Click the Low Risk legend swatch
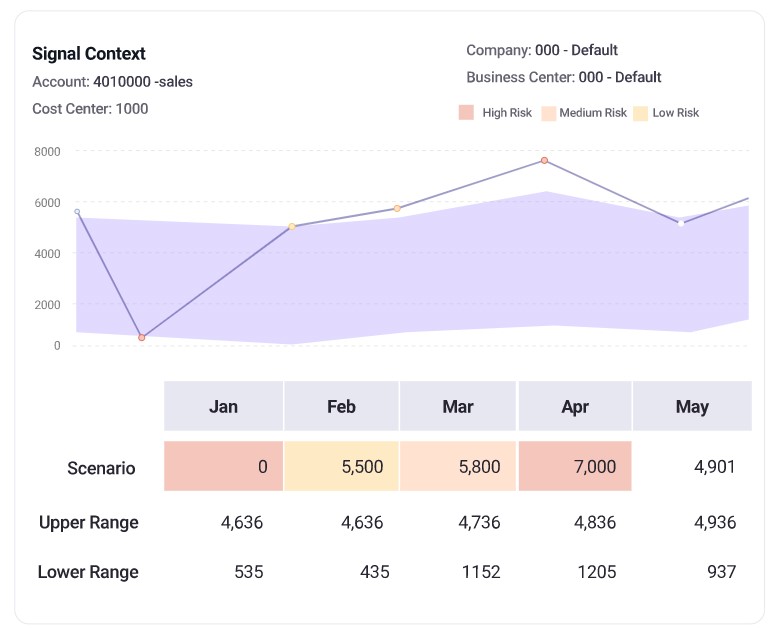This screenshot has height=628, width=777. (x=641, y=113)
